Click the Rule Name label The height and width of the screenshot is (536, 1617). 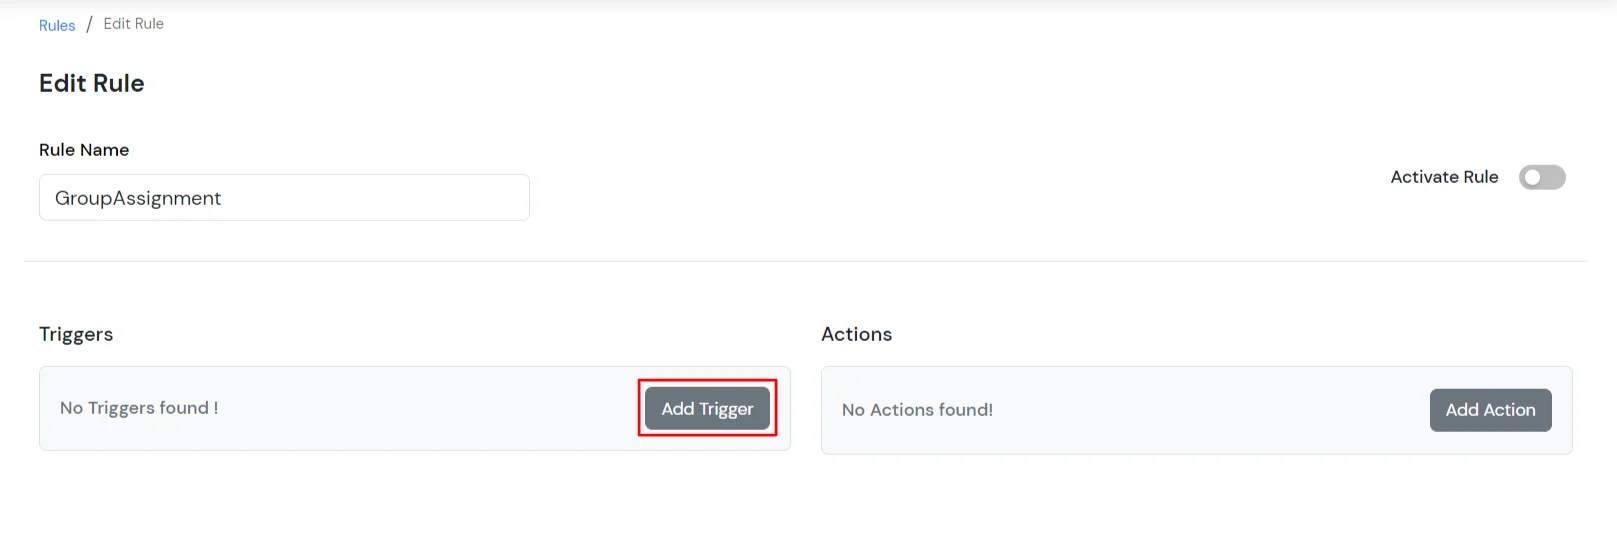click(84, 150)
